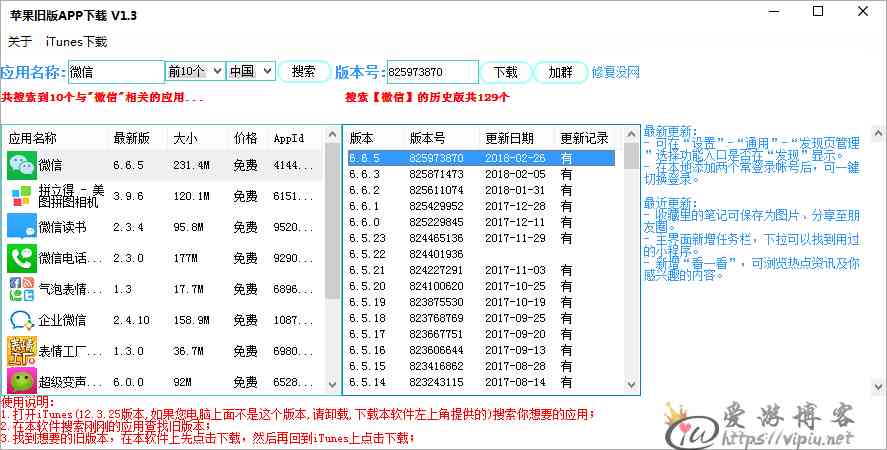Select the 微信读书 app icon
This screenshot has width=887, height=450.
pos(22,227)
